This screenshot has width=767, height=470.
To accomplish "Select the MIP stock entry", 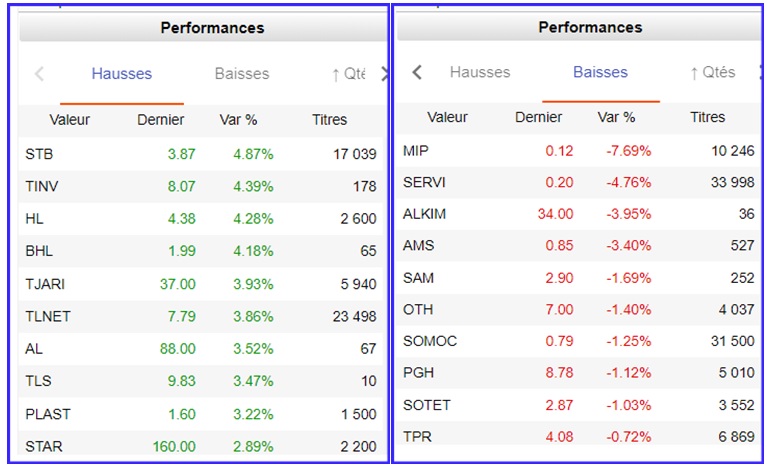I will (415, 151).
